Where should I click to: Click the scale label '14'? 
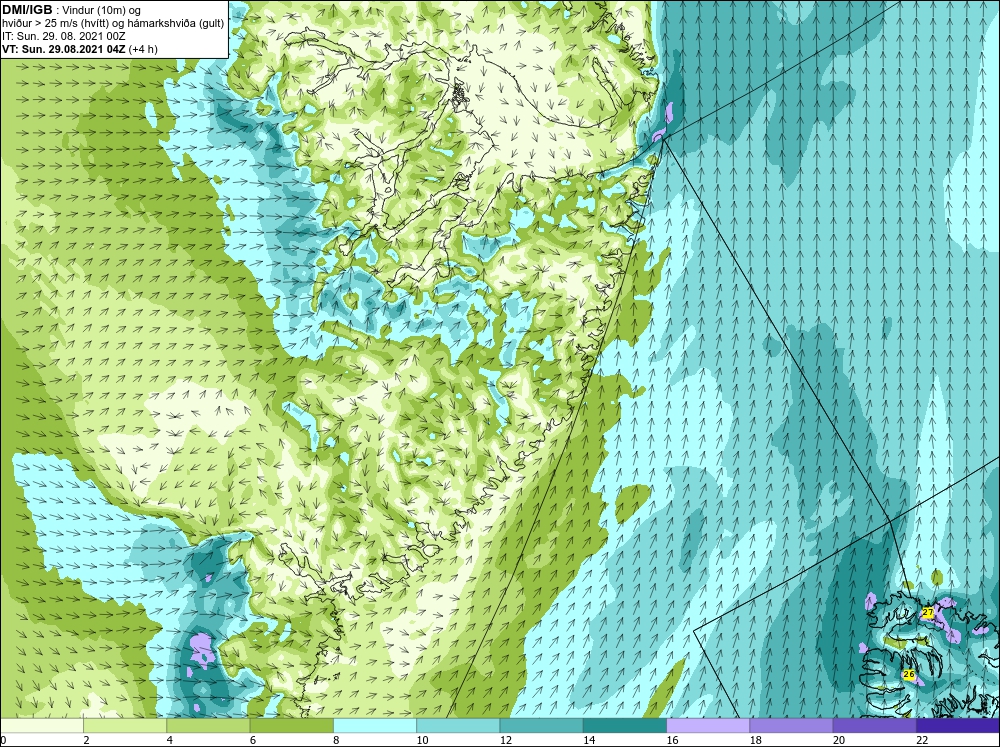589,740
